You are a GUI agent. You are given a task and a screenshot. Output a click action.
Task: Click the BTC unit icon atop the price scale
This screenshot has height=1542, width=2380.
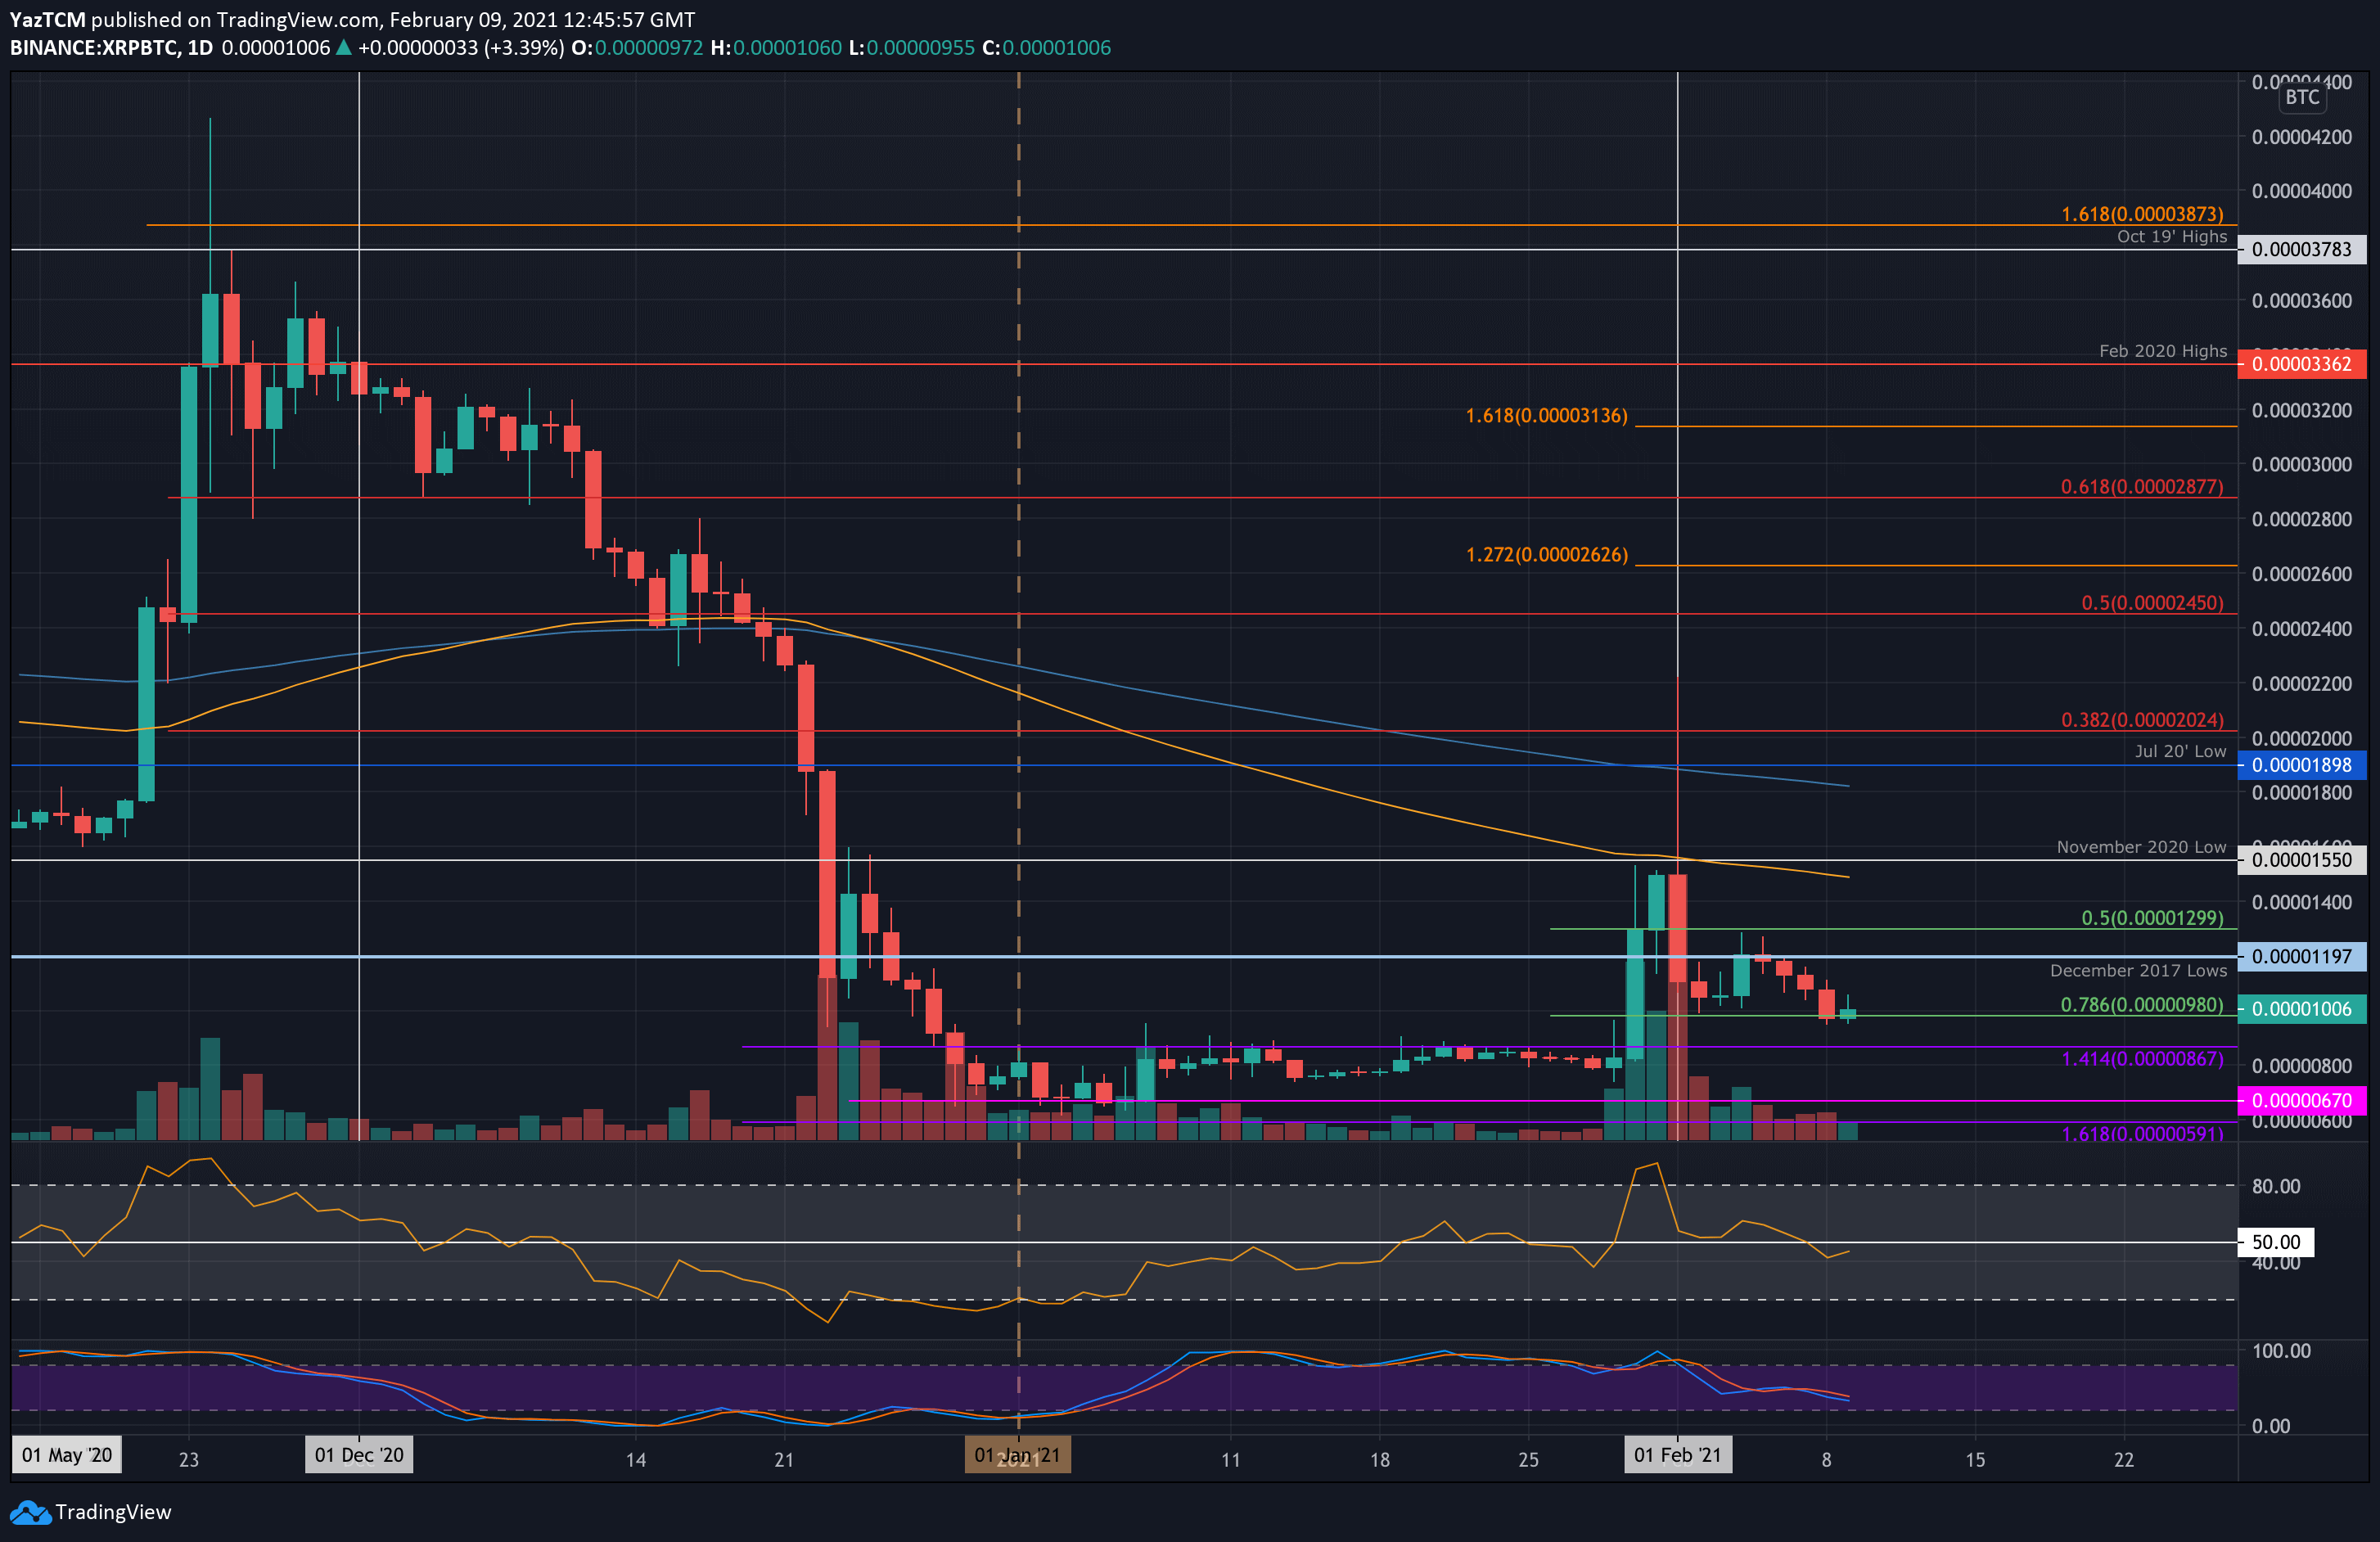click(2303, 97)
